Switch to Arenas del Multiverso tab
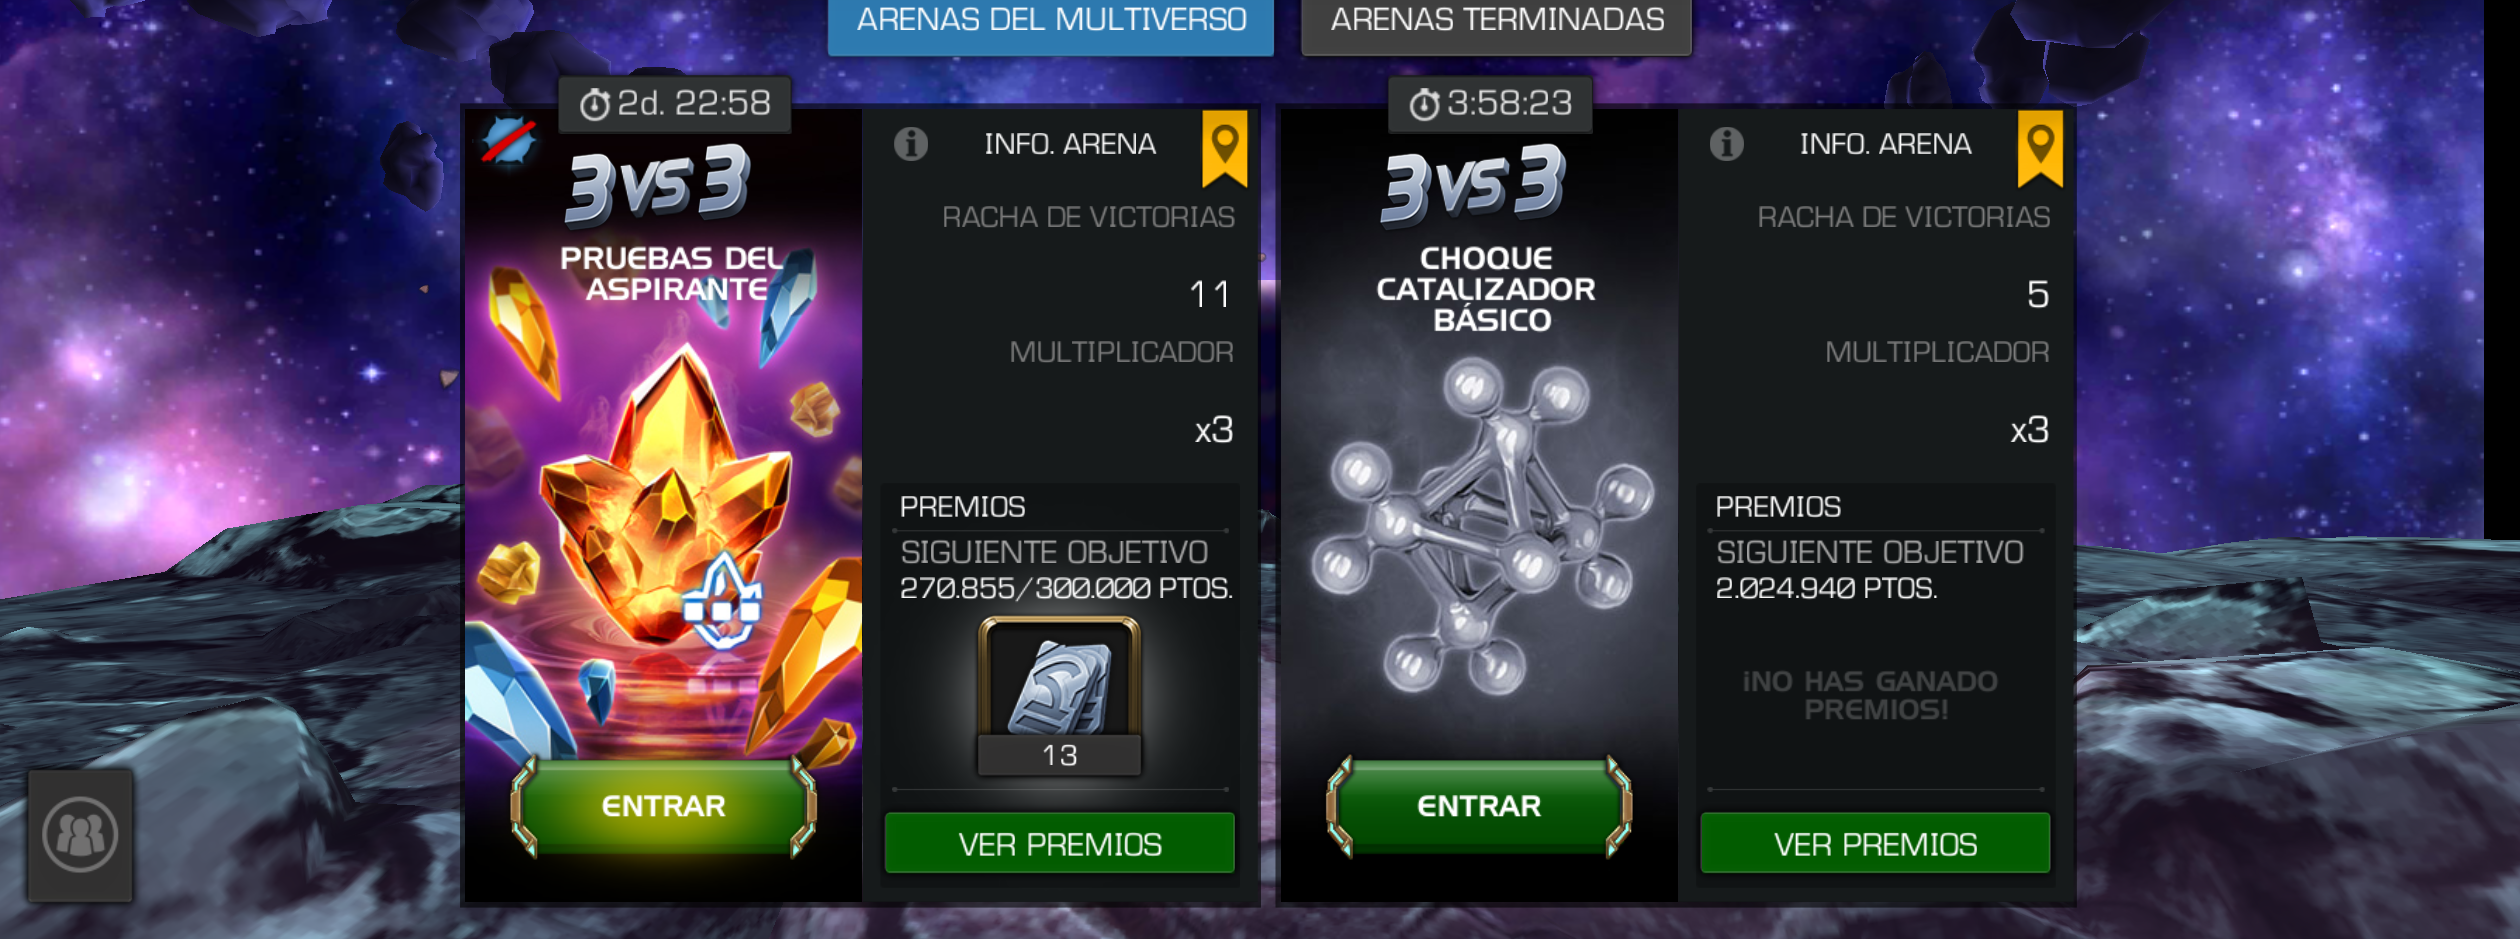 (x=1051, y=22)
